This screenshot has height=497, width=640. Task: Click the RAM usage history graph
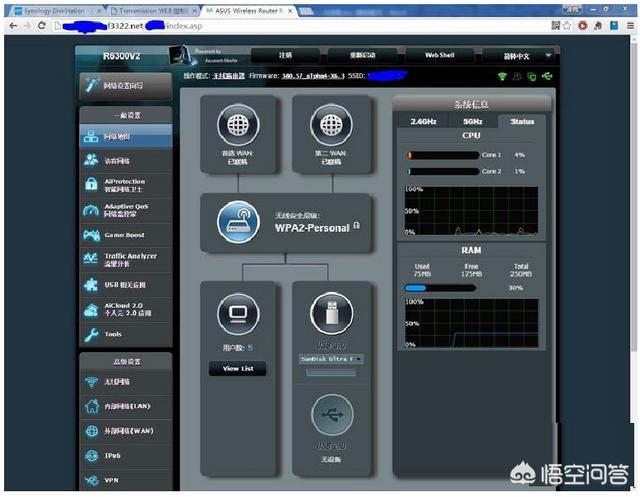click(x=471, y=324)
